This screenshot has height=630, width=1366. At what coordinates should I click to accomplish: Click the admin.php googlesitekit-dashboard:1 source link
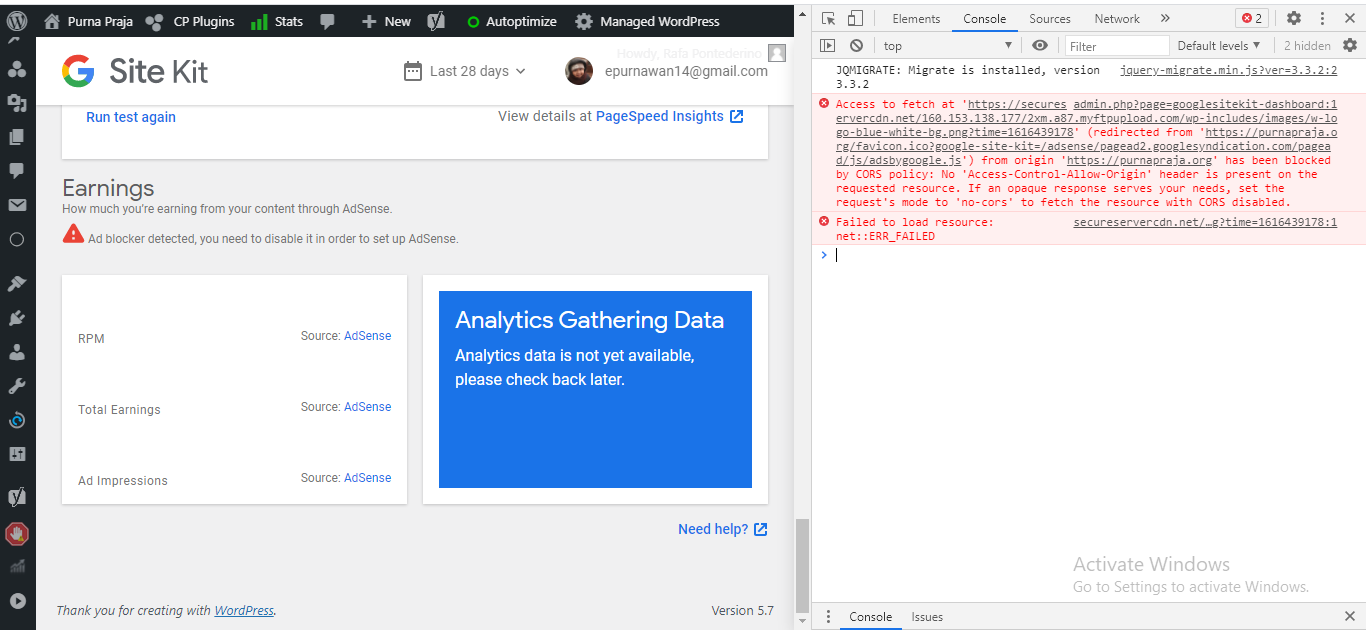1206,104
